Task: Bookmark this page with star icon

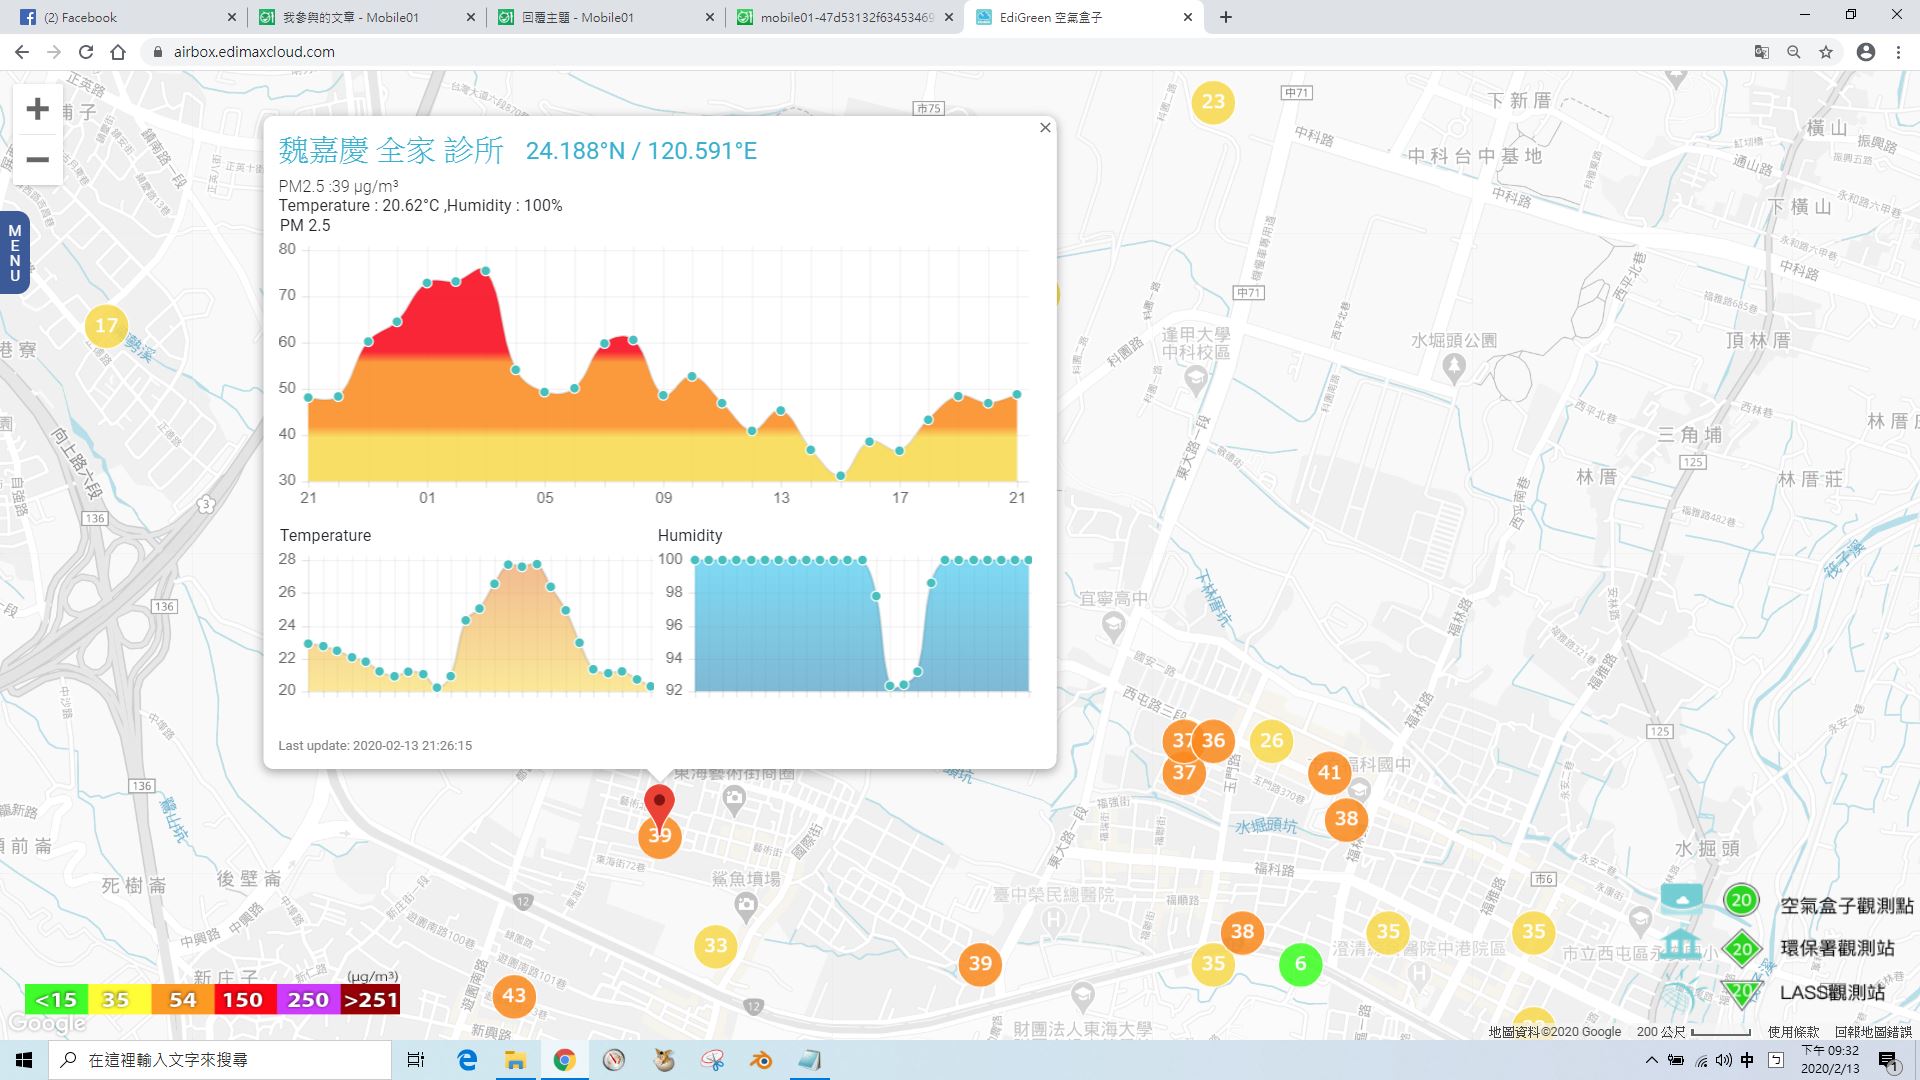Action: [1826, 52]
